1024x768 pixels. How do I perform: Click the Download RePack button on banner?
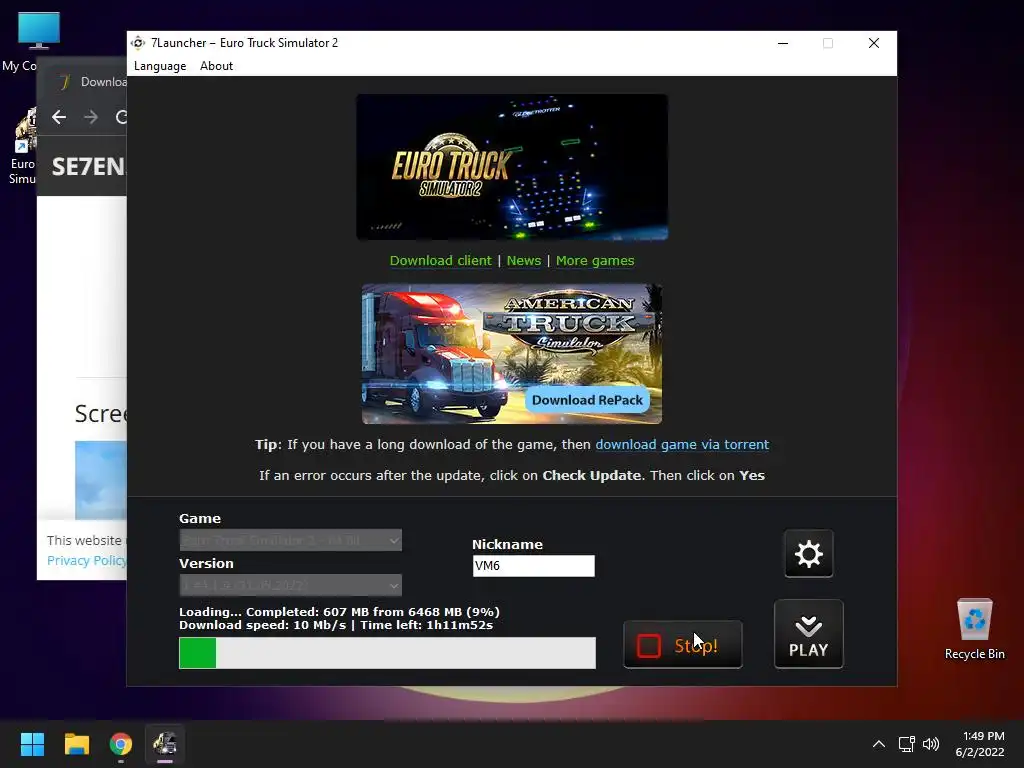pyautogui.click(x=587, y=400)
